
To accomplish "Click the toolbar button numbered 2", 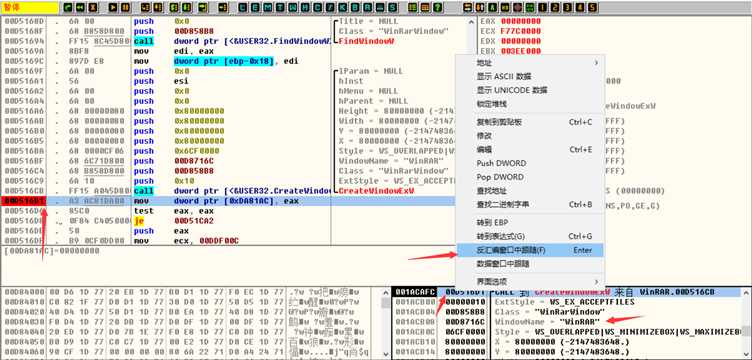I will click(554, 7).
